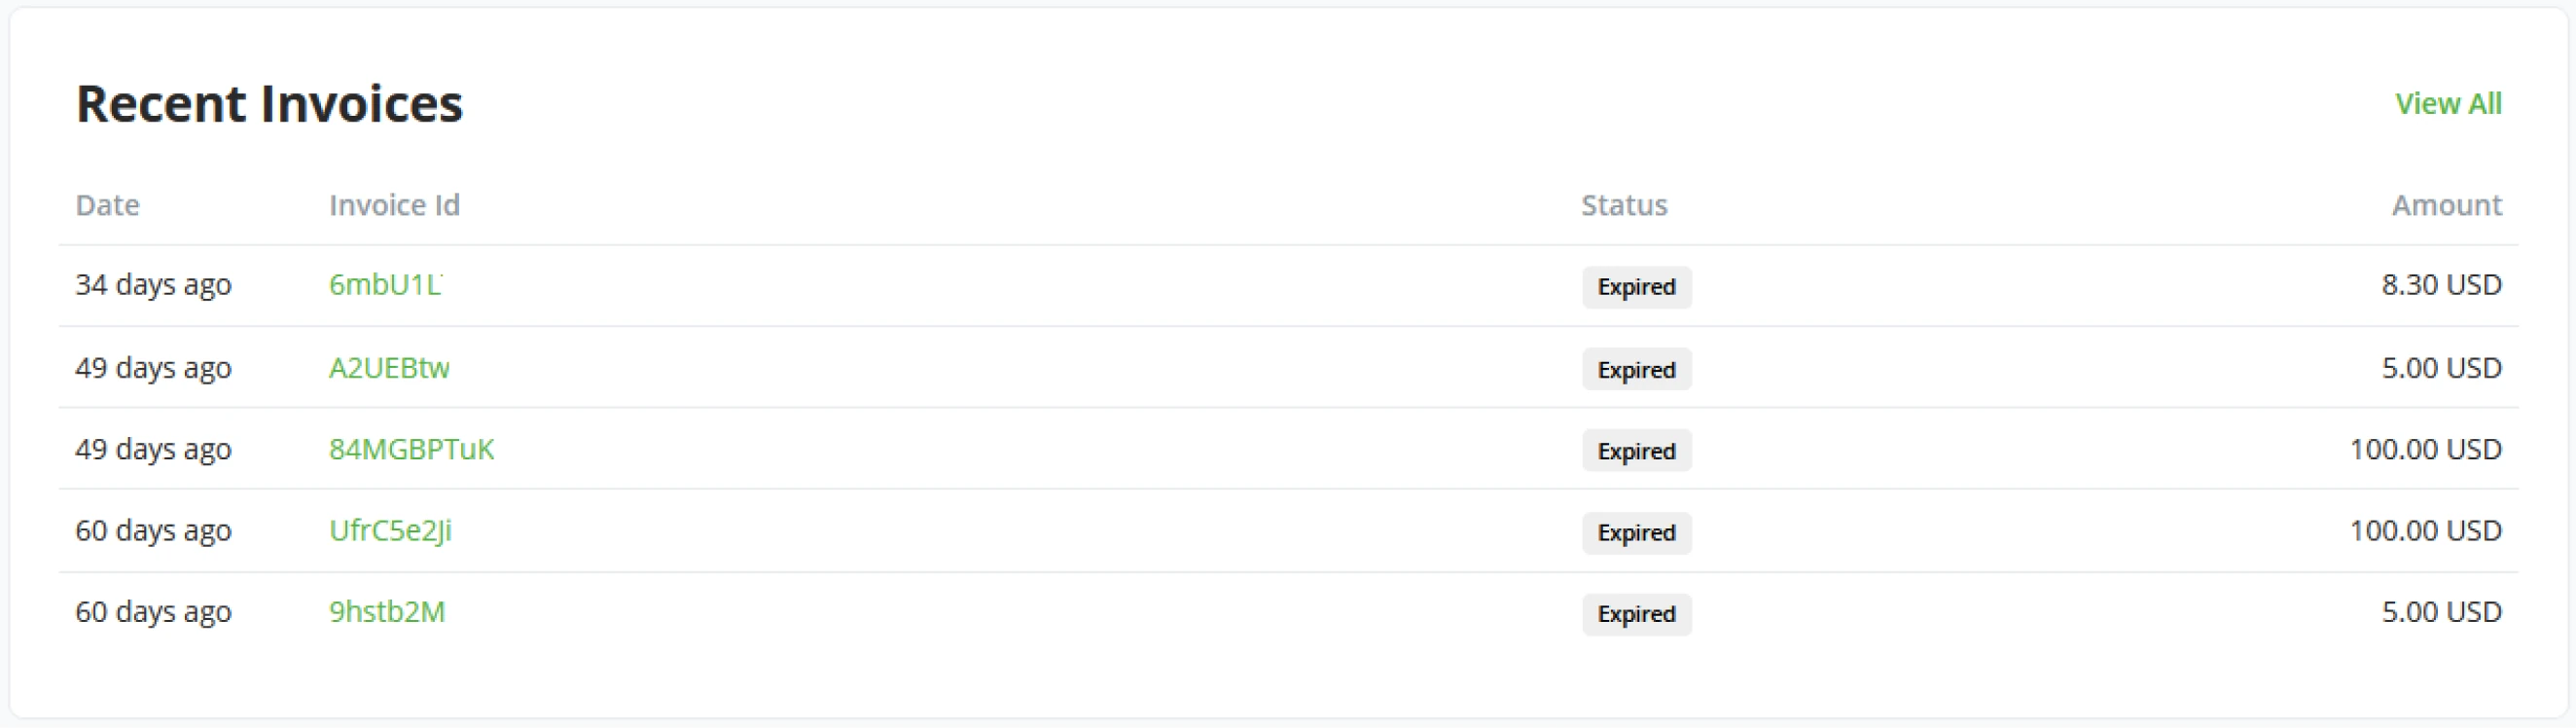Open invoice UfrC5e2Ji
Image resolution: width=2576 pixels, height=728 pixels.
(x=390, y=530)
